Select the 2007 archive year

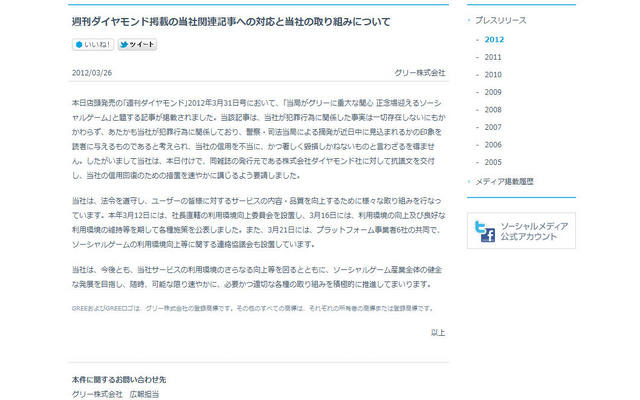[x=493, y=127]
